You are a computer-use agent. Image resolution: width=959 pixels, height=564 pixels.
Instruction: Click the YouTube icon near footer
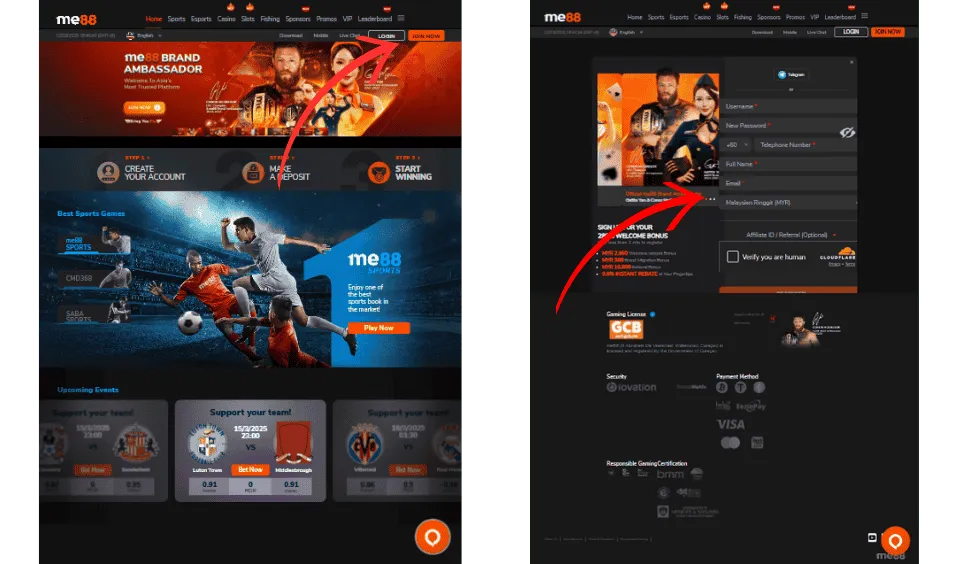click(x=872, y=538)
